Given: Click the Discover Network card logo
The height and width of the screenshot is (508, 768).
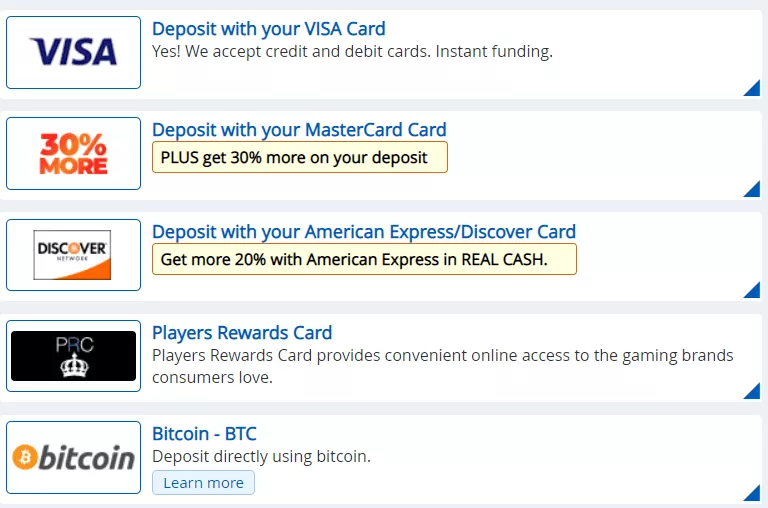Looking at the screenshot, I should pyautogui.click(x=73, y=255).
